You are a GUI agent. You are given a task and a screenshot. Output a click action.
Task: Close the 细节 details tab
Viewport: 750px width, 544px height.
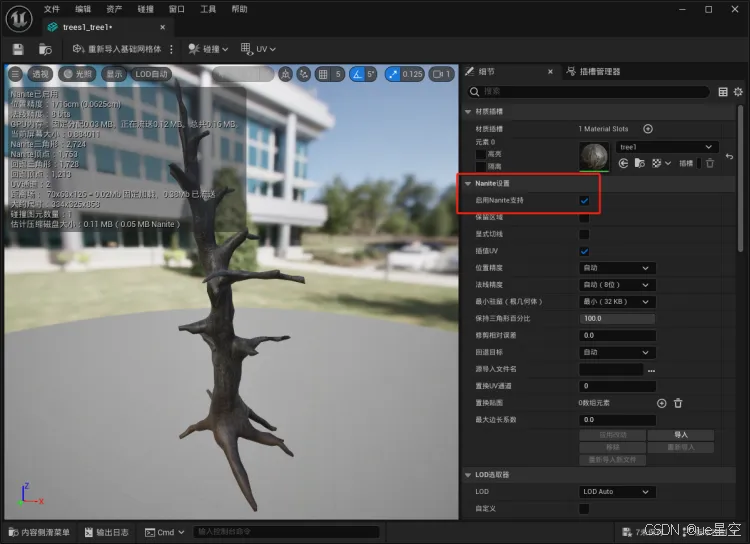click(x=550, y=72)
